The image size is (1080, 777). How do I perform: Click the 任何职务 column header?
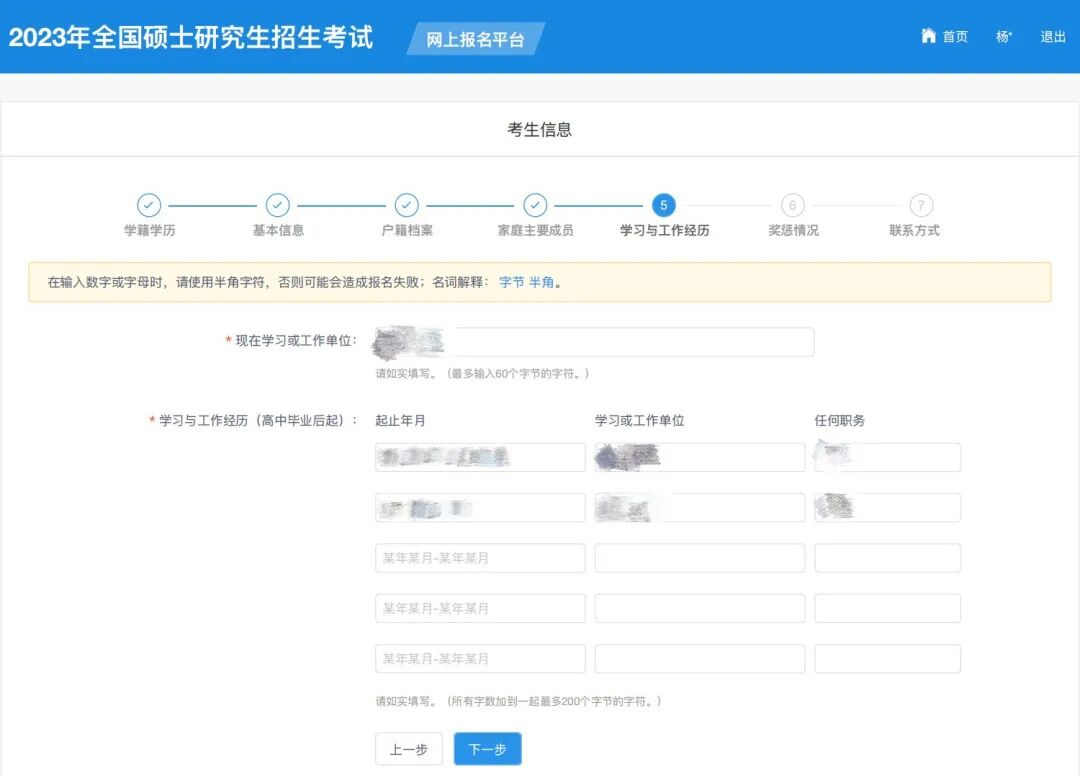point(840,420)
